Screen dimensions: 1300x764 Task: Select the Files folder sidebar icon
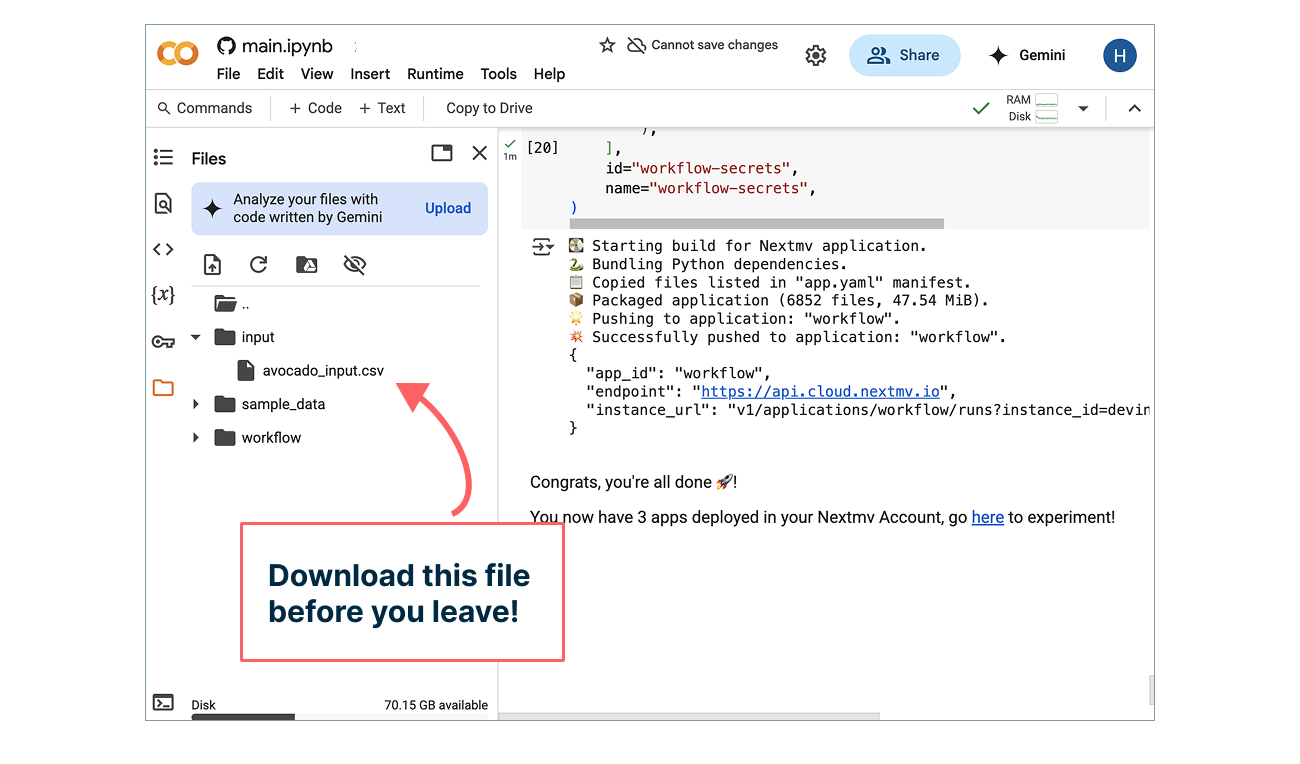tap(163, 388)
